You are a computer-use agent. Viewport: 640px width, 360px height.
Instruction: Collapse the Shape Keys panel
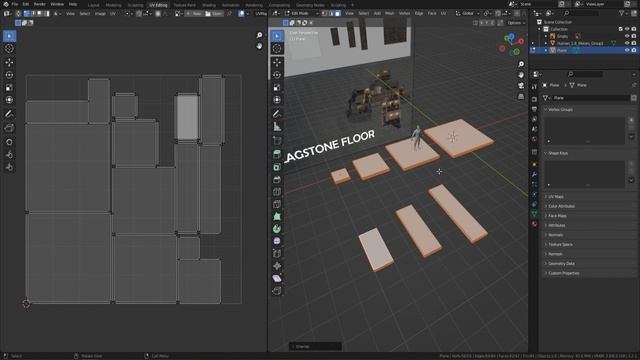[589, 153]
